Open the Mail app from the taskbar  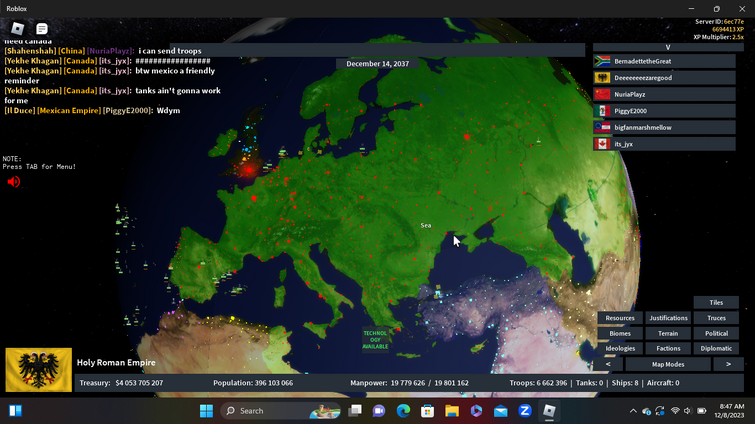[500, 411]
